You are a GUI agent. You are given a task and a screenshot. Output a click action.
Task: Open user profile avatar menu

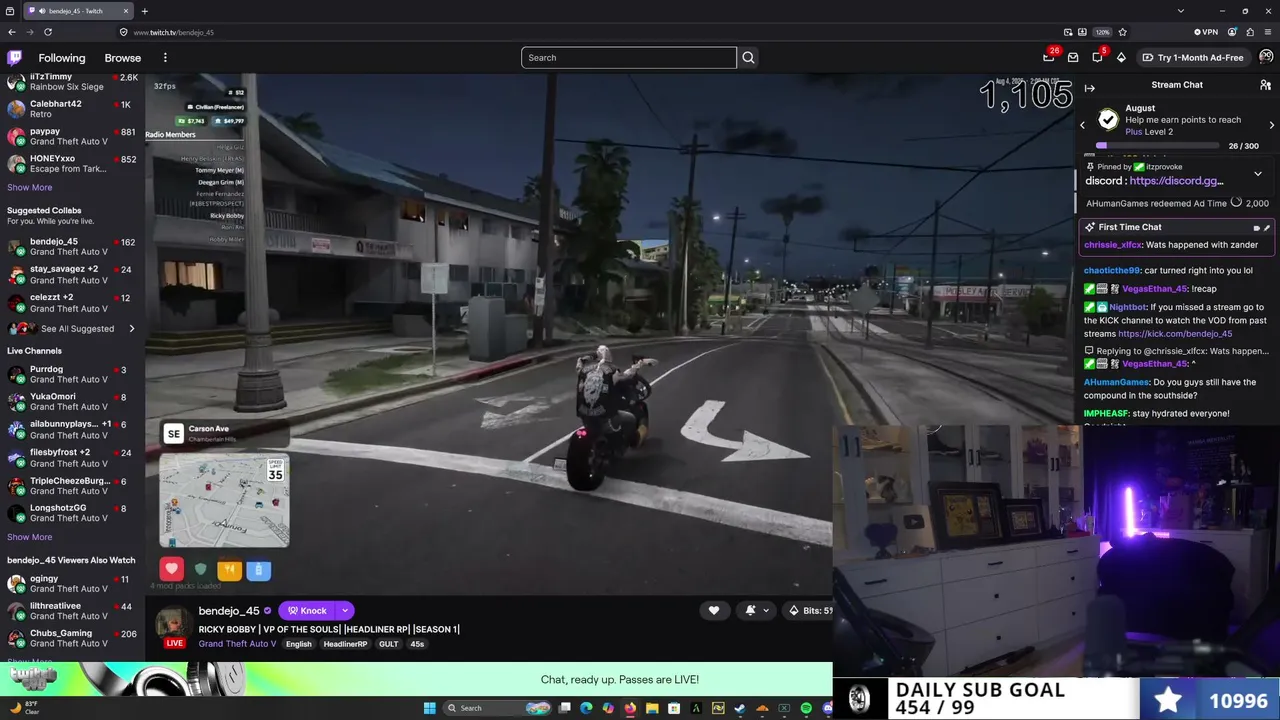[x=1266, y=57]
